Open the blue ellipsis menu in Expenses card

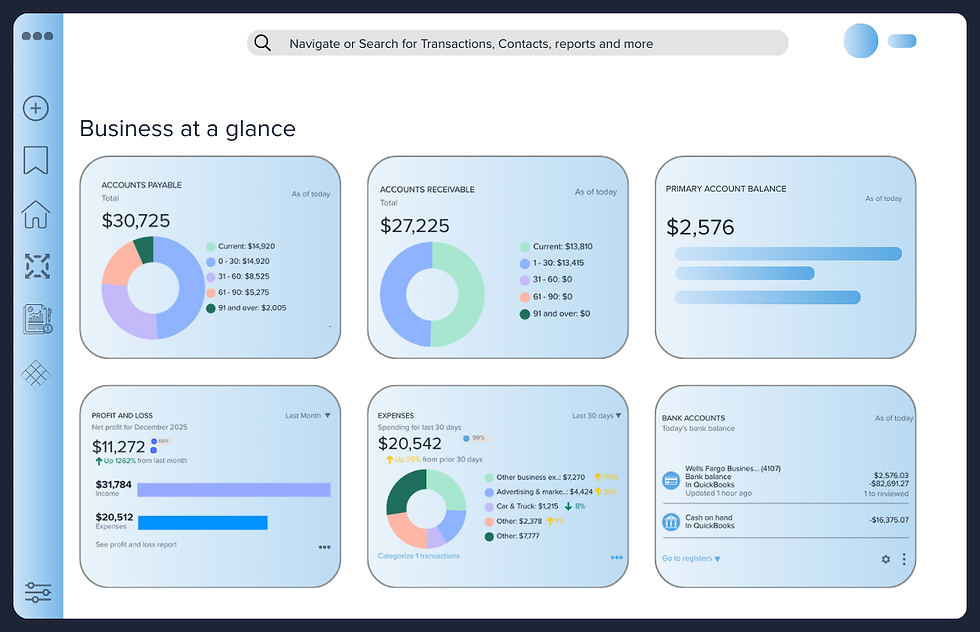point(617,557)
